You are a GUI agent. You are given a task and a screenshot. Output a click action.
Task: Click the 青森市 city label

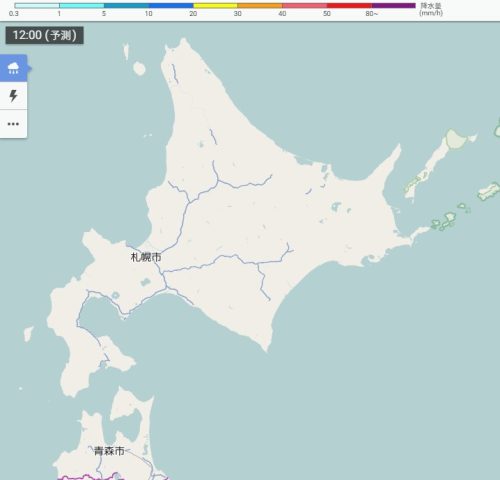tap(109, 451)
